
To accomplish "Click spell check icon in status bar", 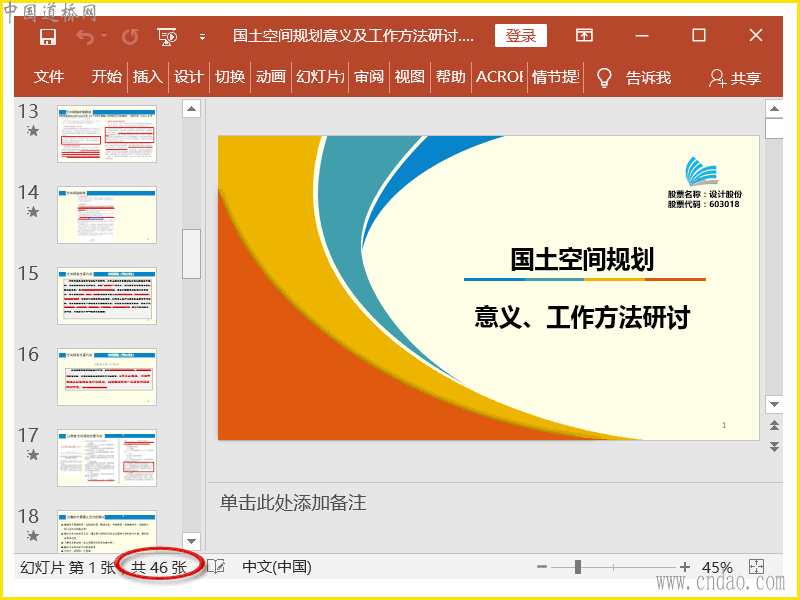I will pos(216,567).
